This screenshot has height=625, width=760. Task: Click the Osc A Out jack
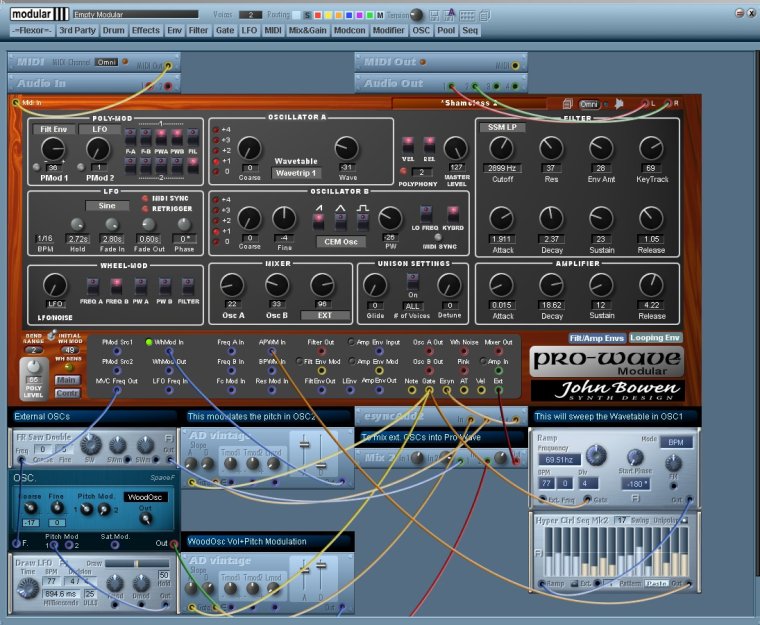pos(429,351)
